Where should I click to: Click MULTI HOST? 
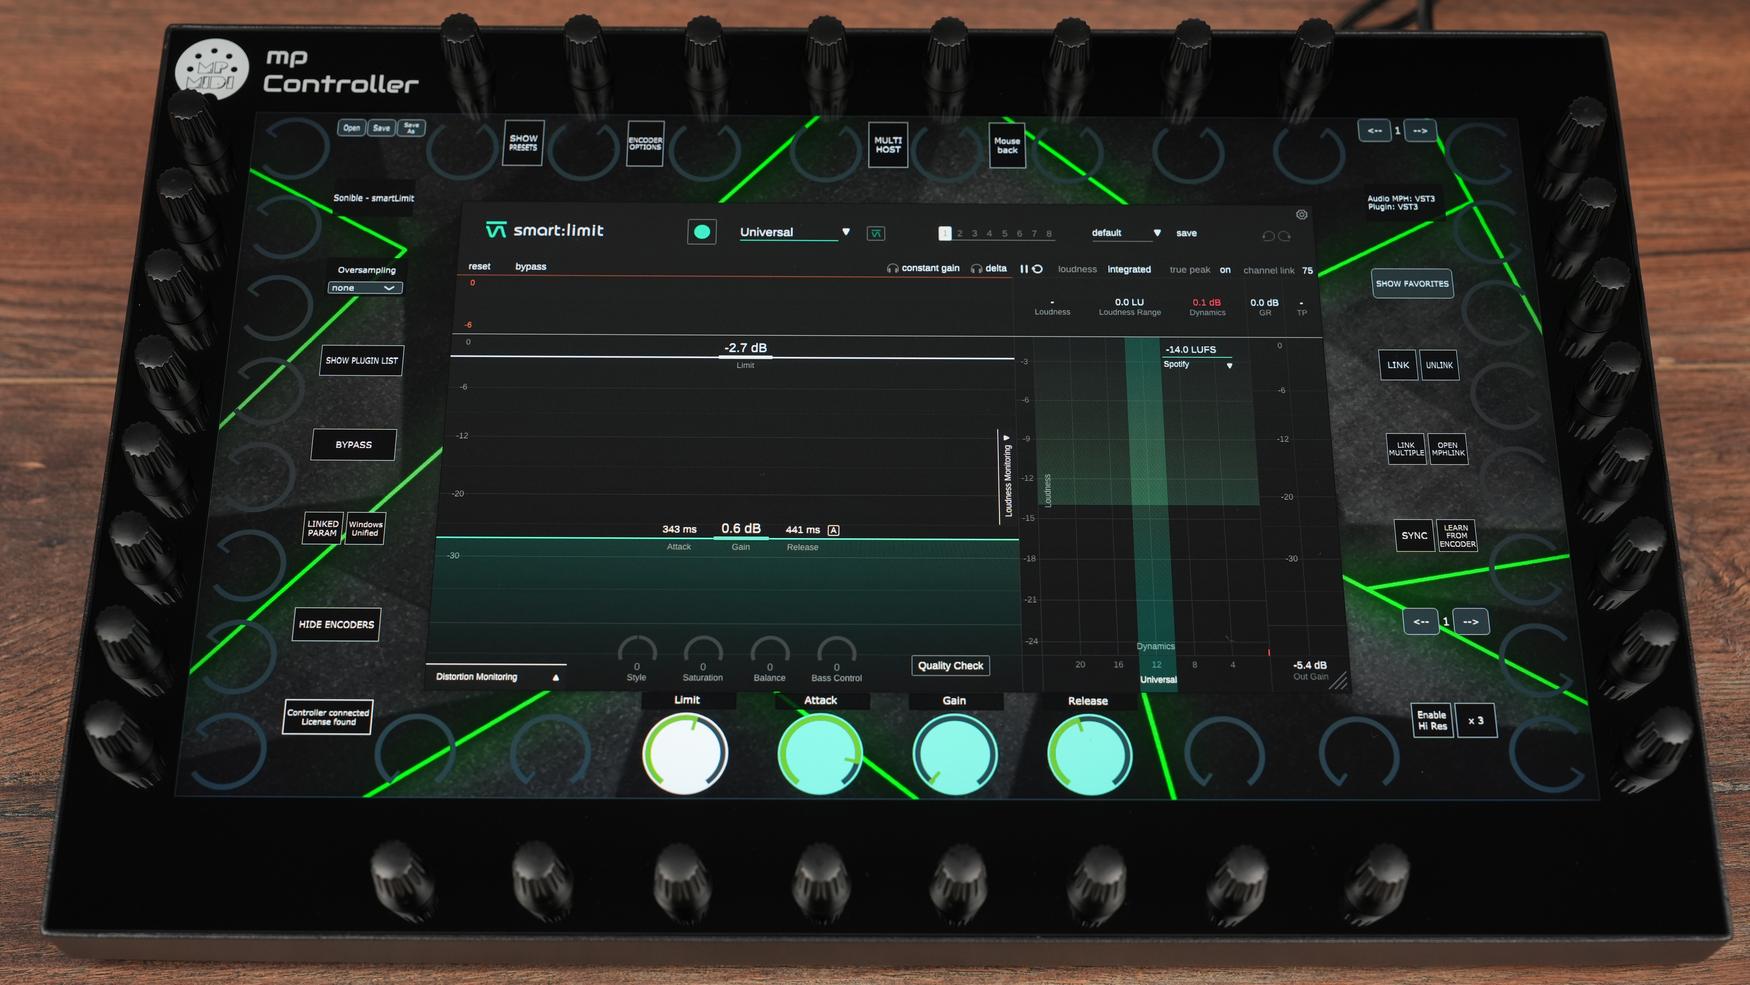pyautogui.click(x=888, y=145)
